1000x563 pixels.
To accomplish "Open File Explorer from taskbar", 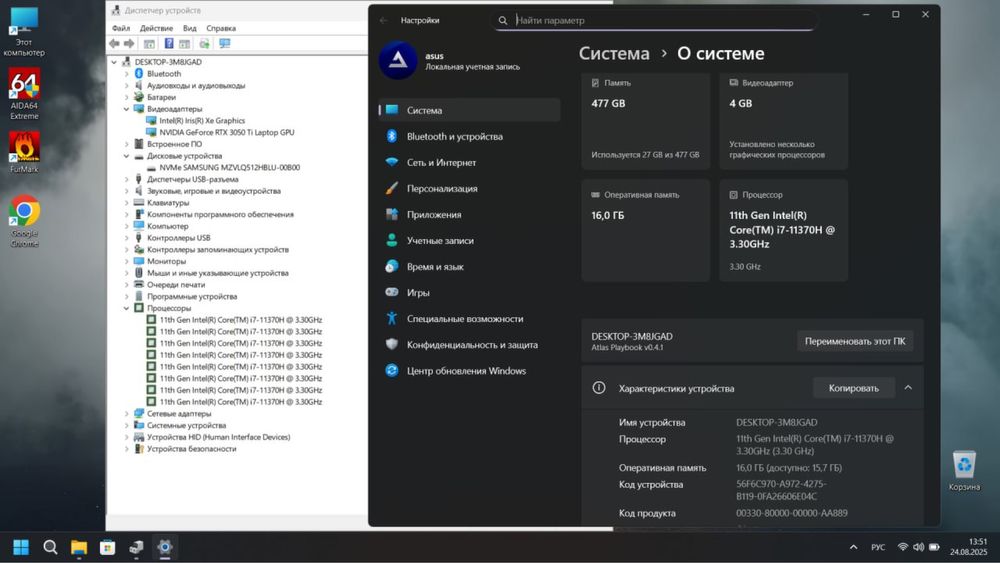I will coord(78,547).
